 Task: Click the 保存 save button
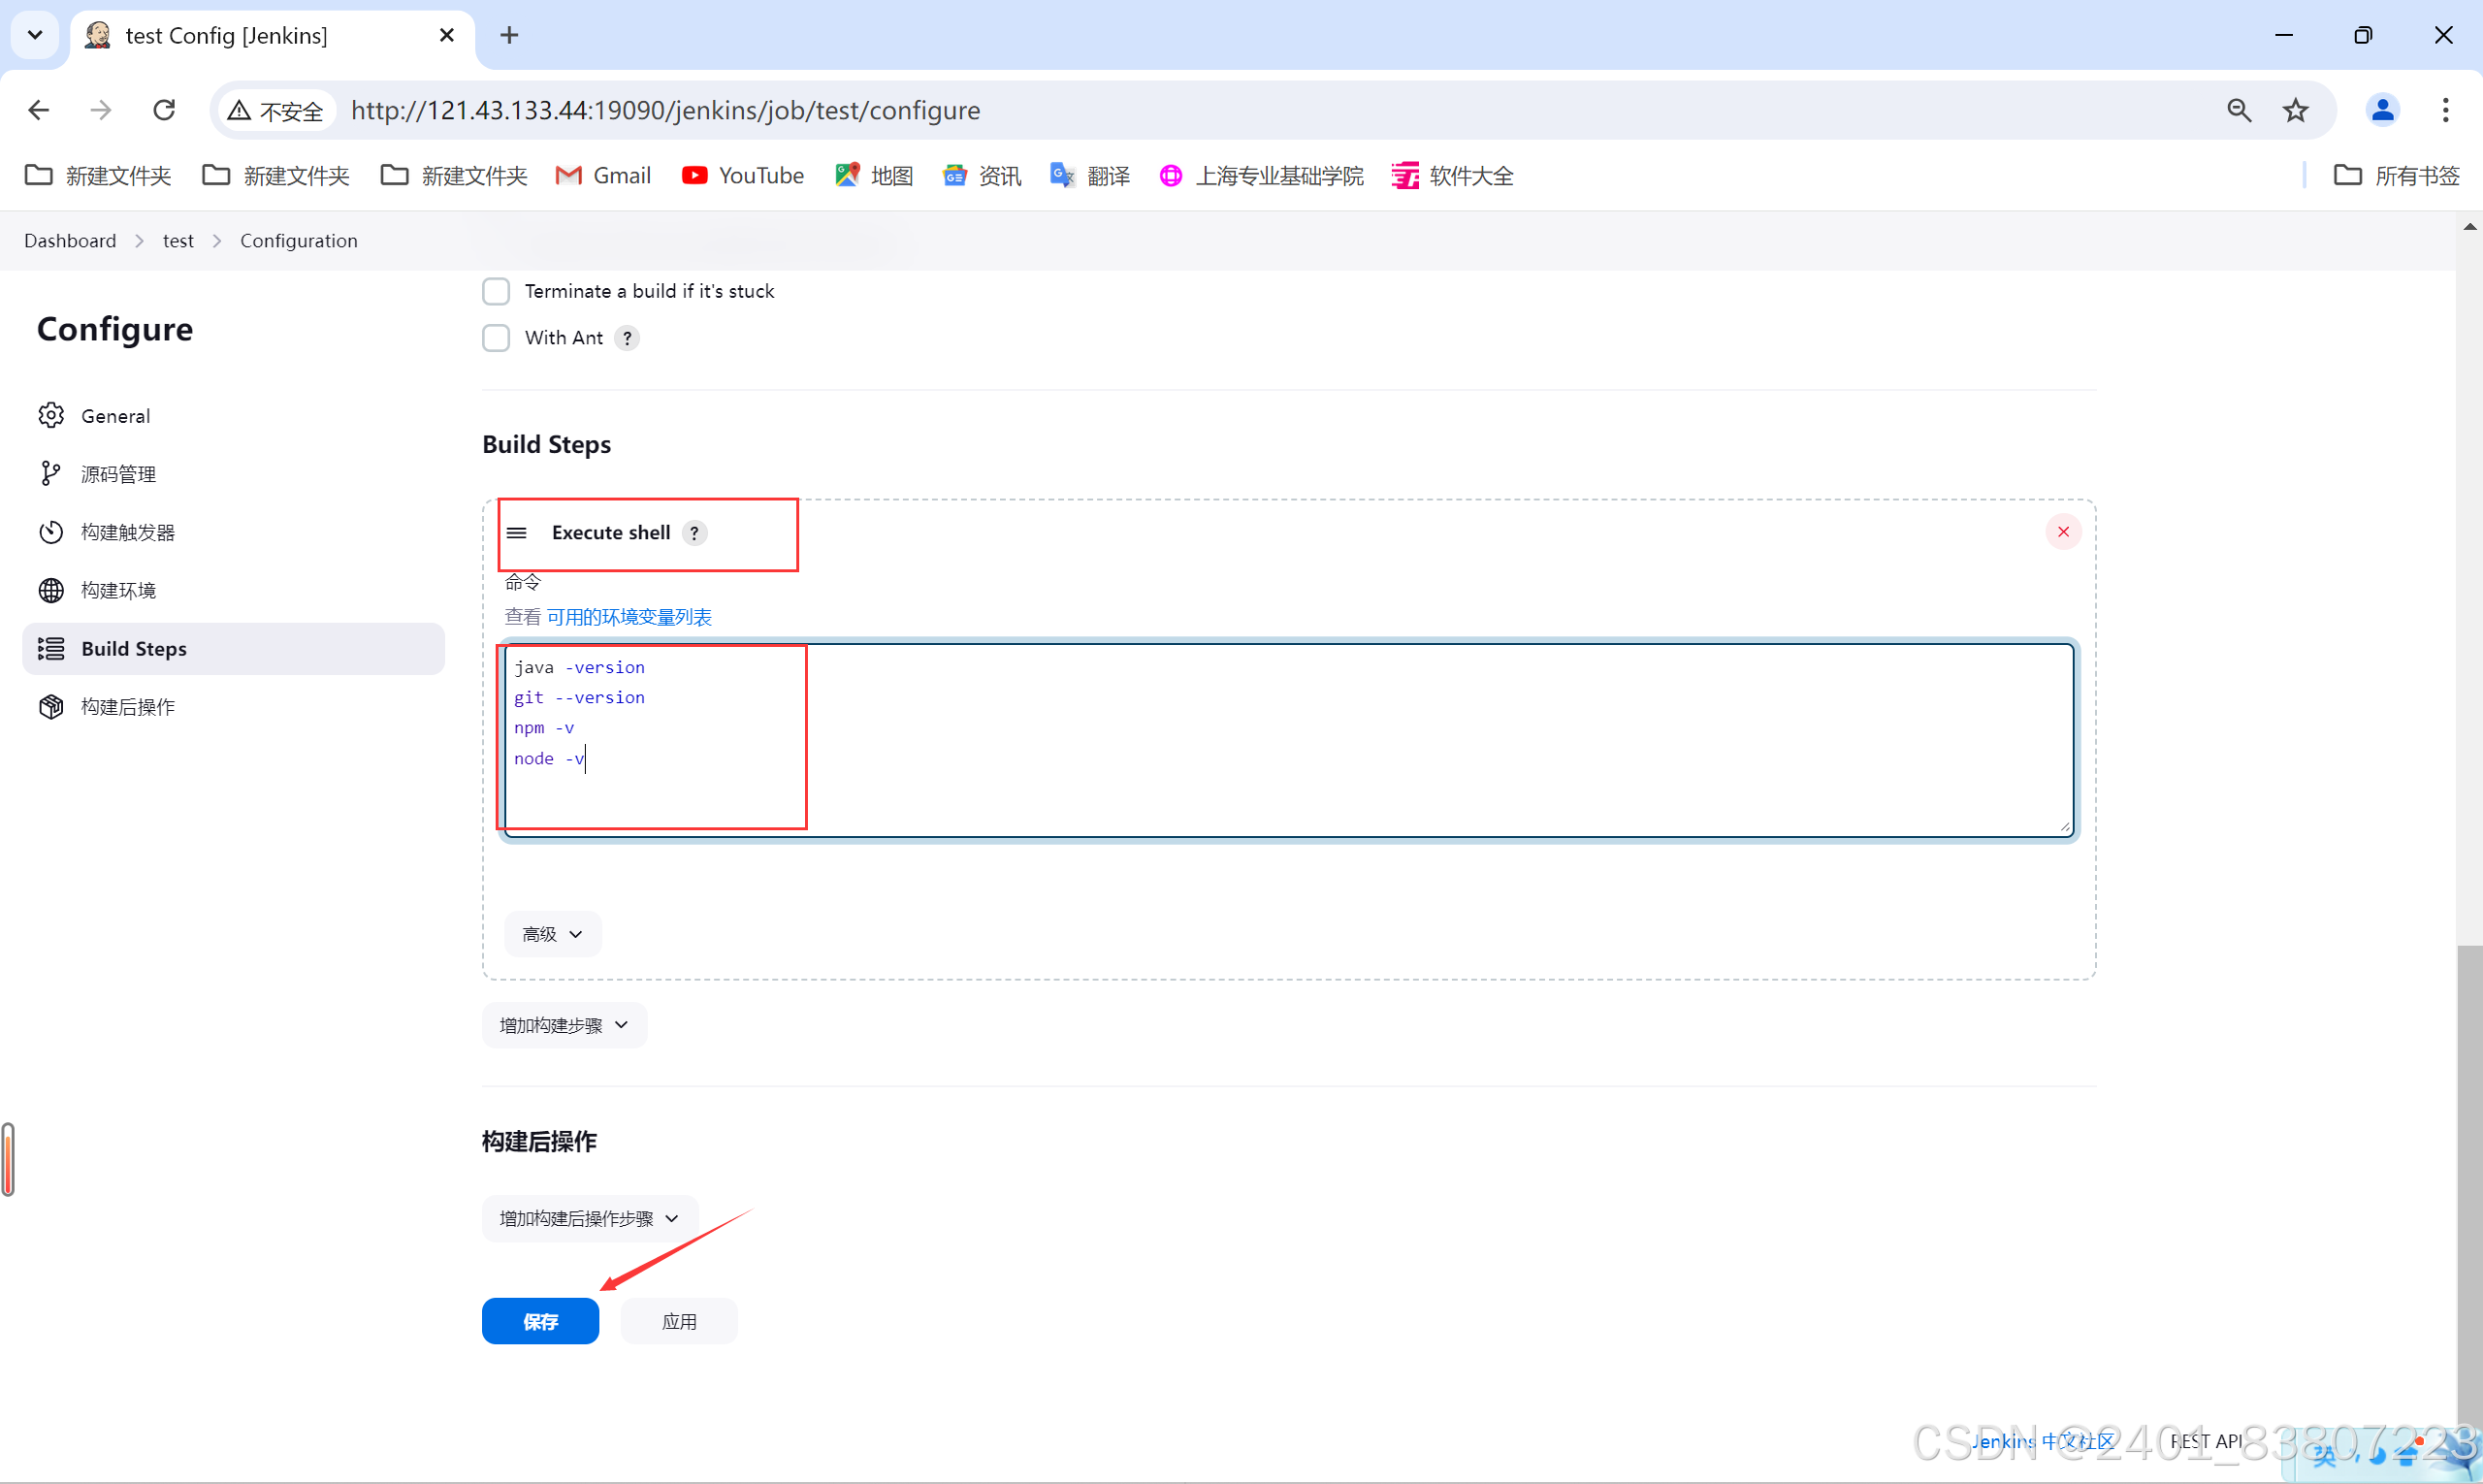(540, 1320)
